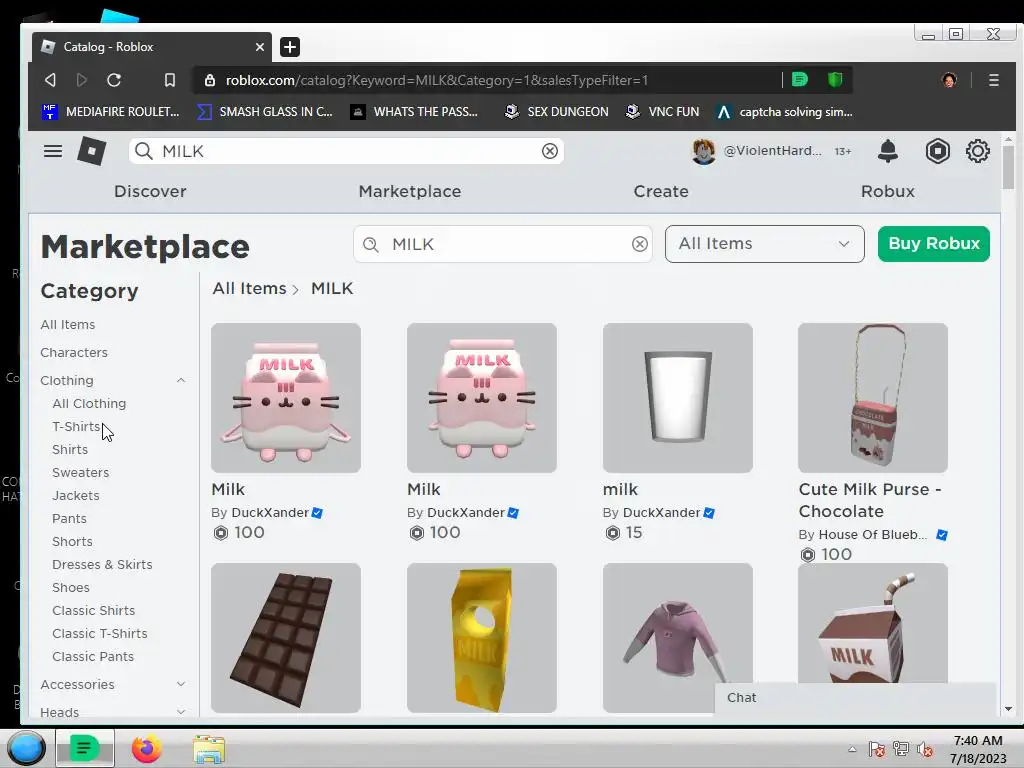Close the Catalog - Roblox tab
The width and height of the screenshot is (1024, 768).
click(259, 47)
